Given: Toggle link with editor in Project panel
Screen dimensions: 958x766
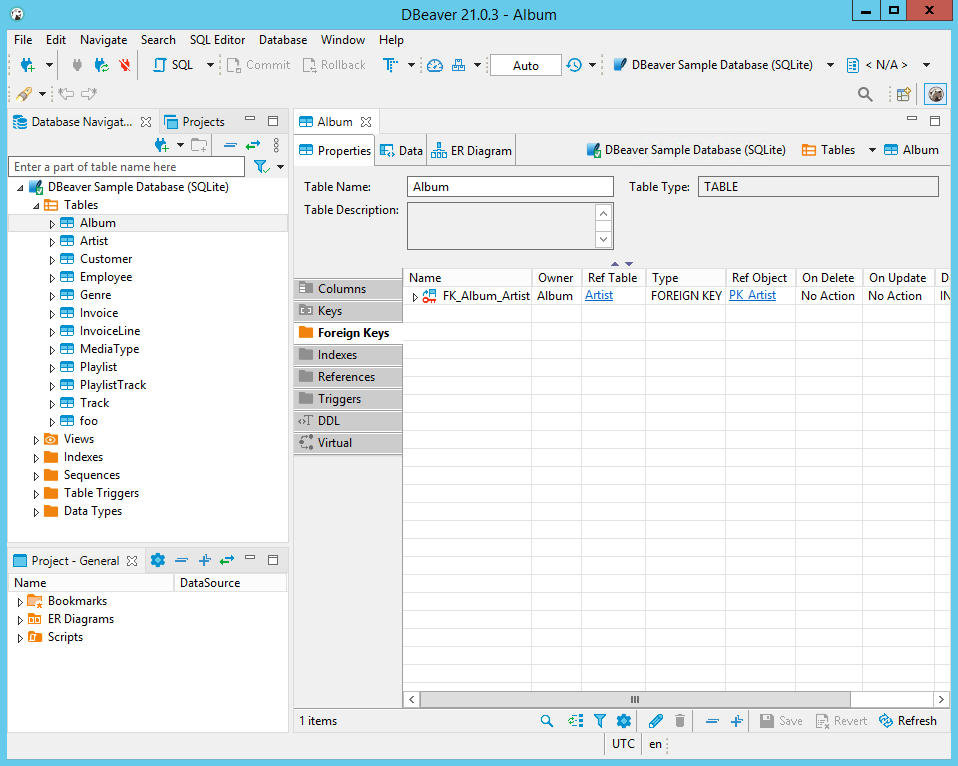Looking at the screenshot, I should coord(227,560).
